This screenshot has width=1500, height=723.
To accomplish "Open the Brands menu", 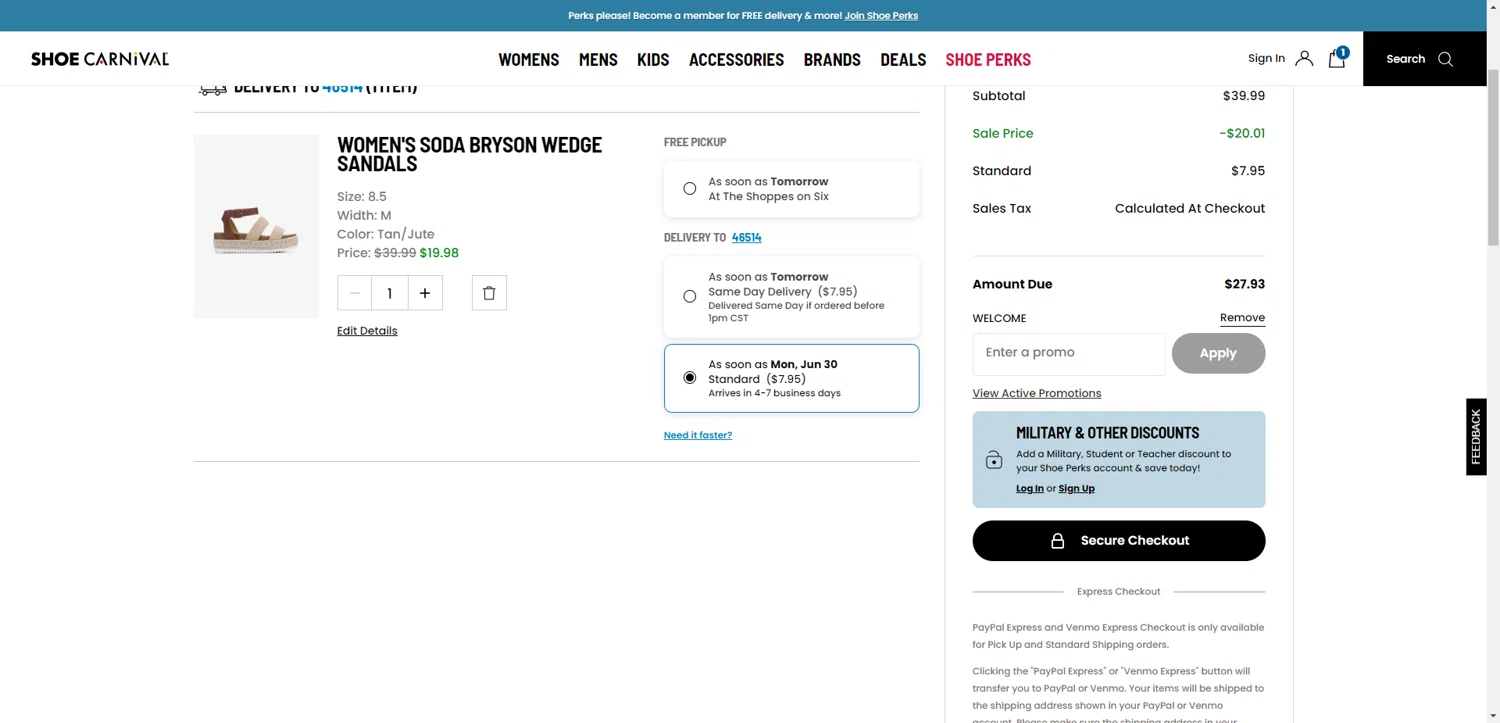I will tap(832, 59).
